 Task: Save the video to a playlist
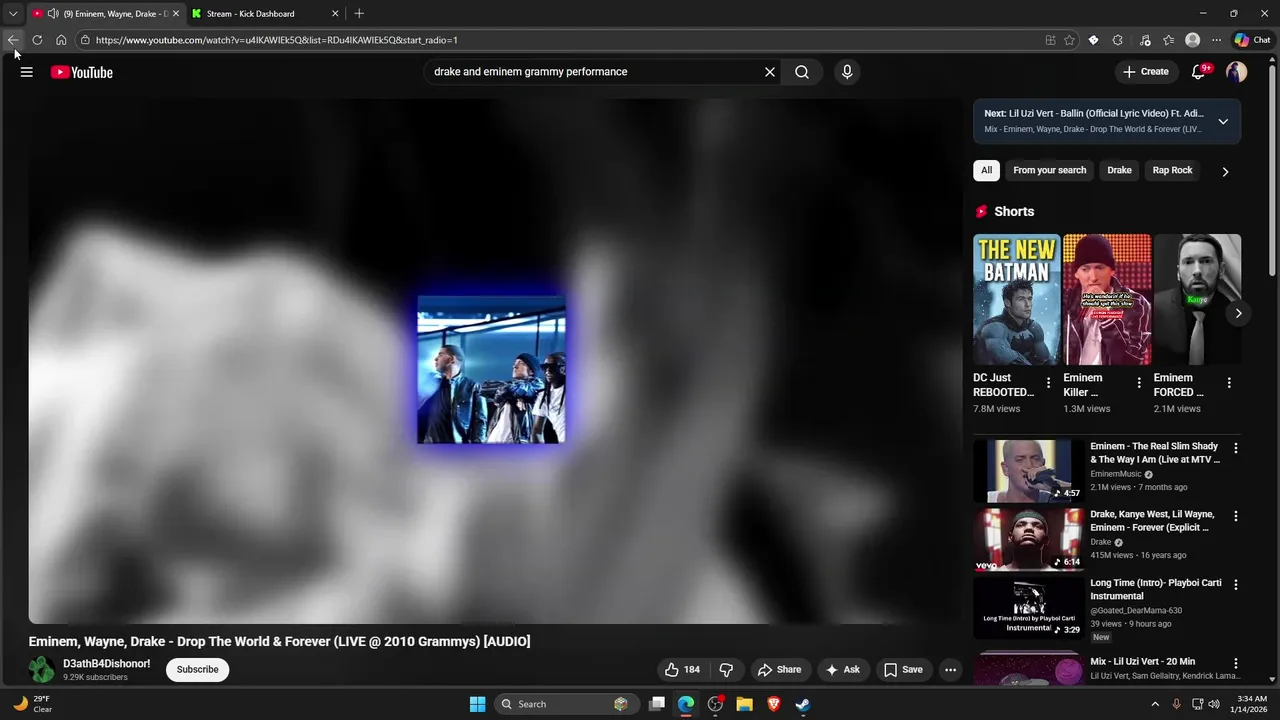coord(903,670)
